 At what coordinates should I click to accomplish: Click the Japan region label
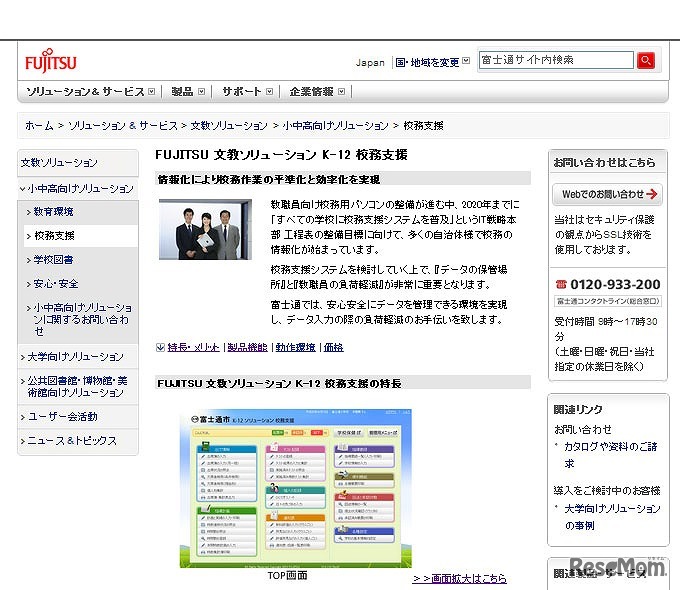[x=370, y=62]
